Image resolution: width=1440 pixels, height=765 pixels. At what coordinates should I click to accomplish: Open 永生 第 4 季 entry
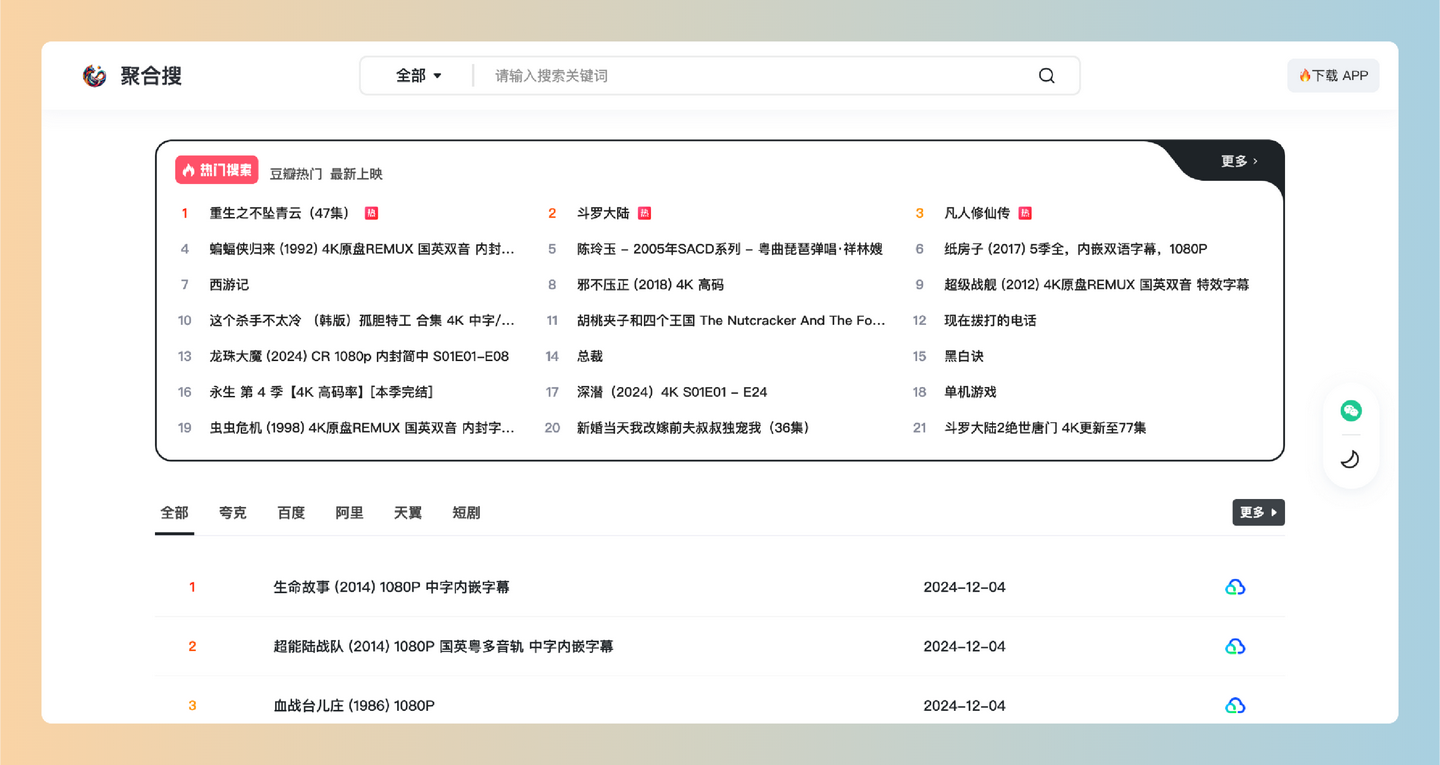coord(321,392)
